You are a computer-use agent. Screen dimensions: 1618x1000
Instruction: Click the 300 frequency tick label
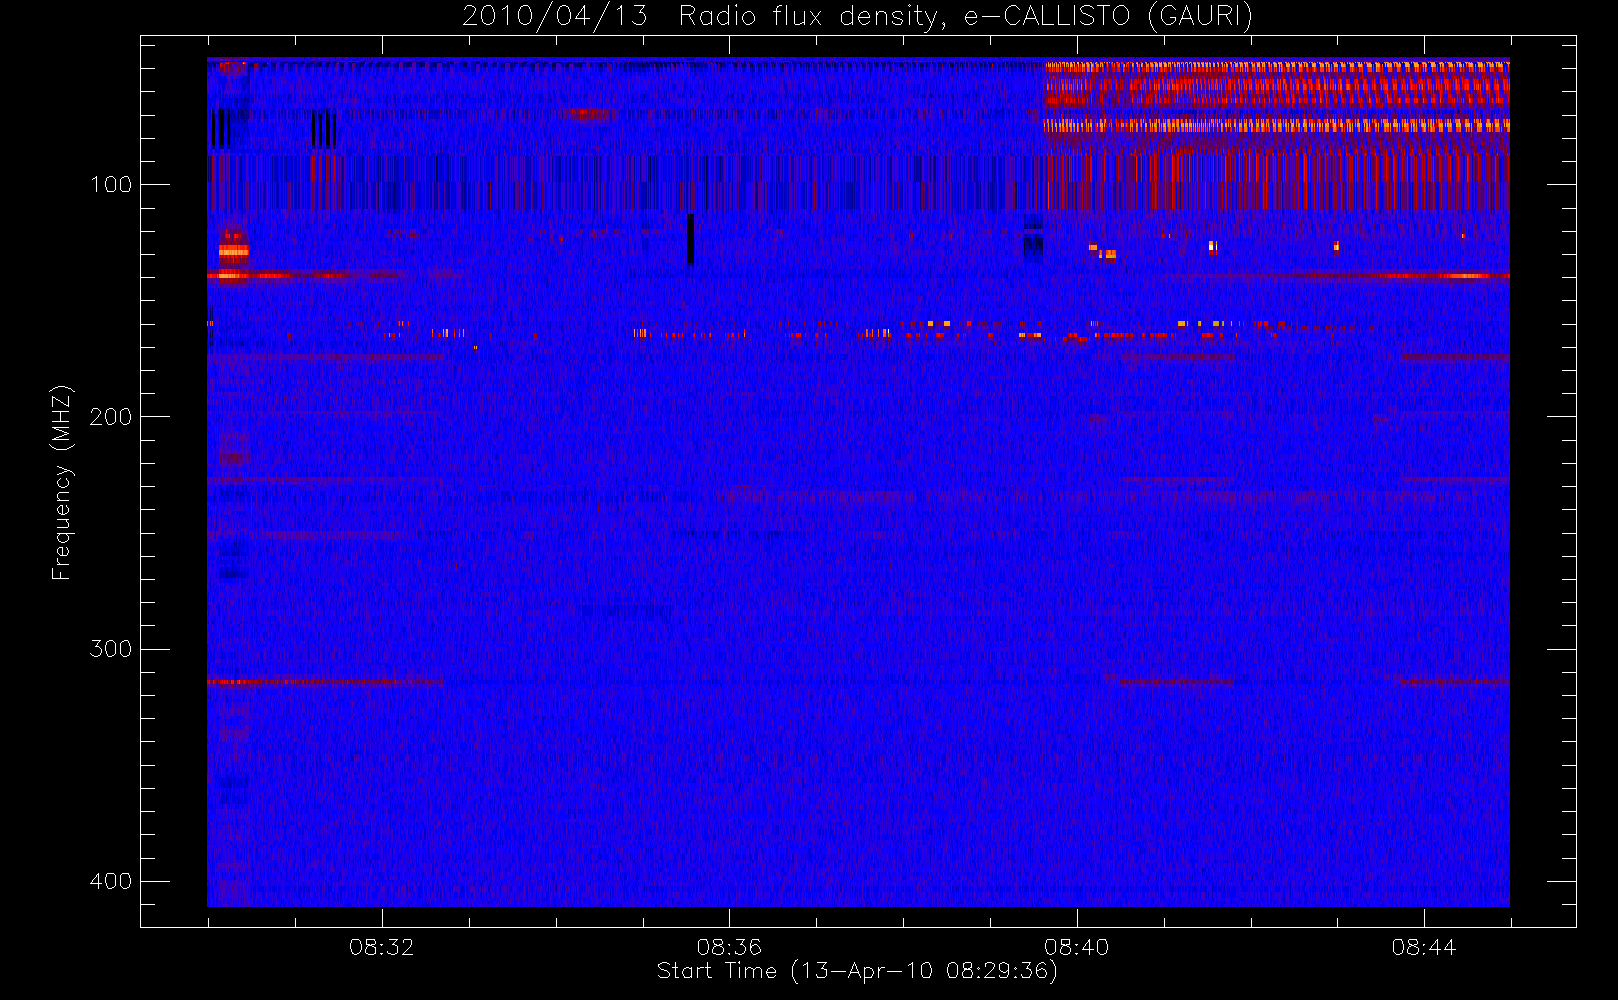click(x=110, y=649)
